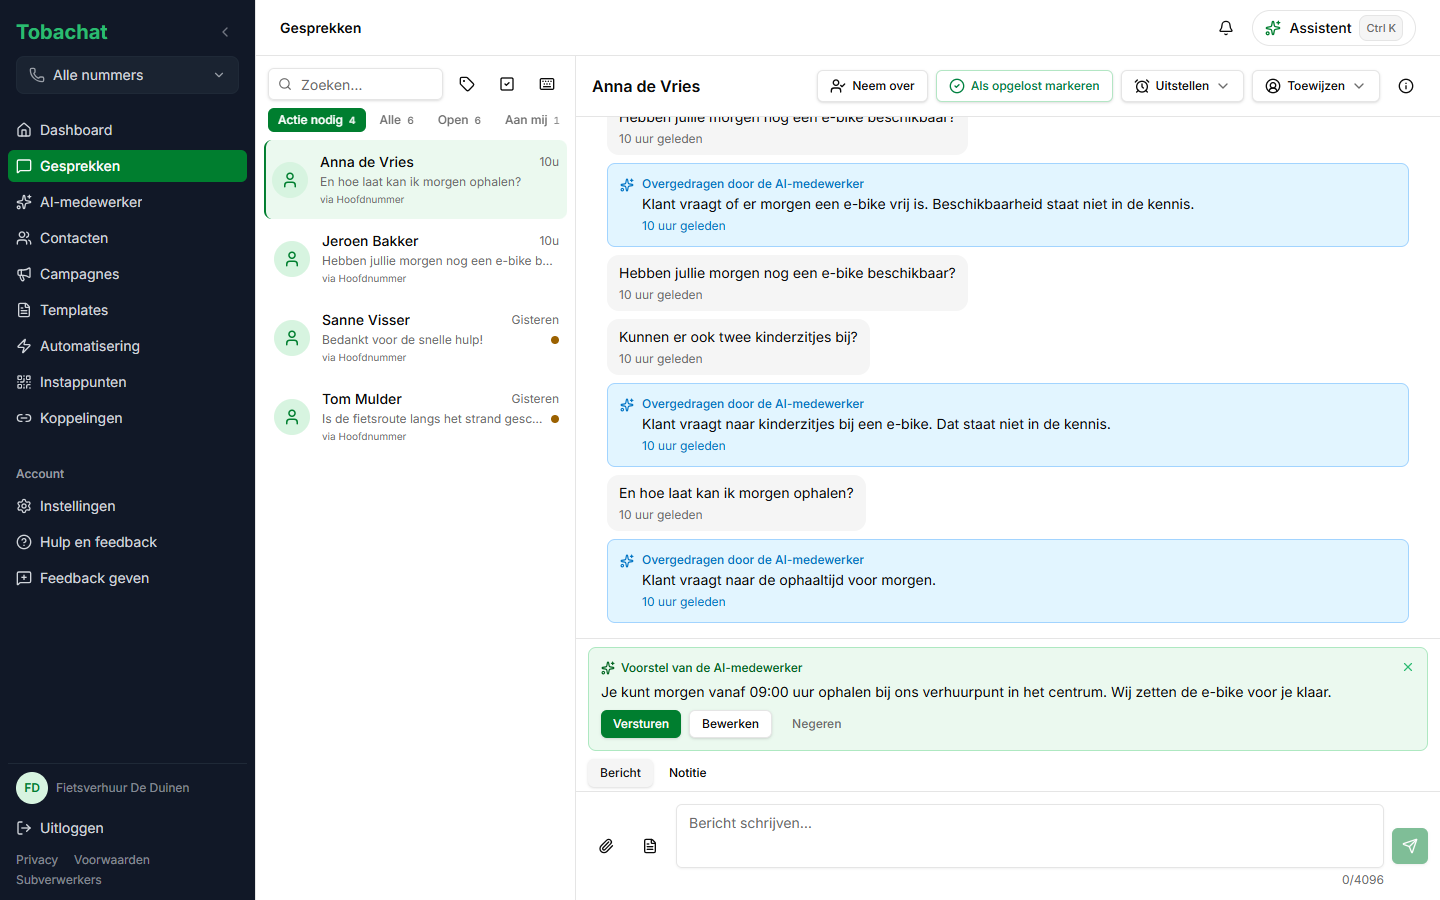Click the tag filter icon
Screen dimensions: 1440x900
pos(467,84)
